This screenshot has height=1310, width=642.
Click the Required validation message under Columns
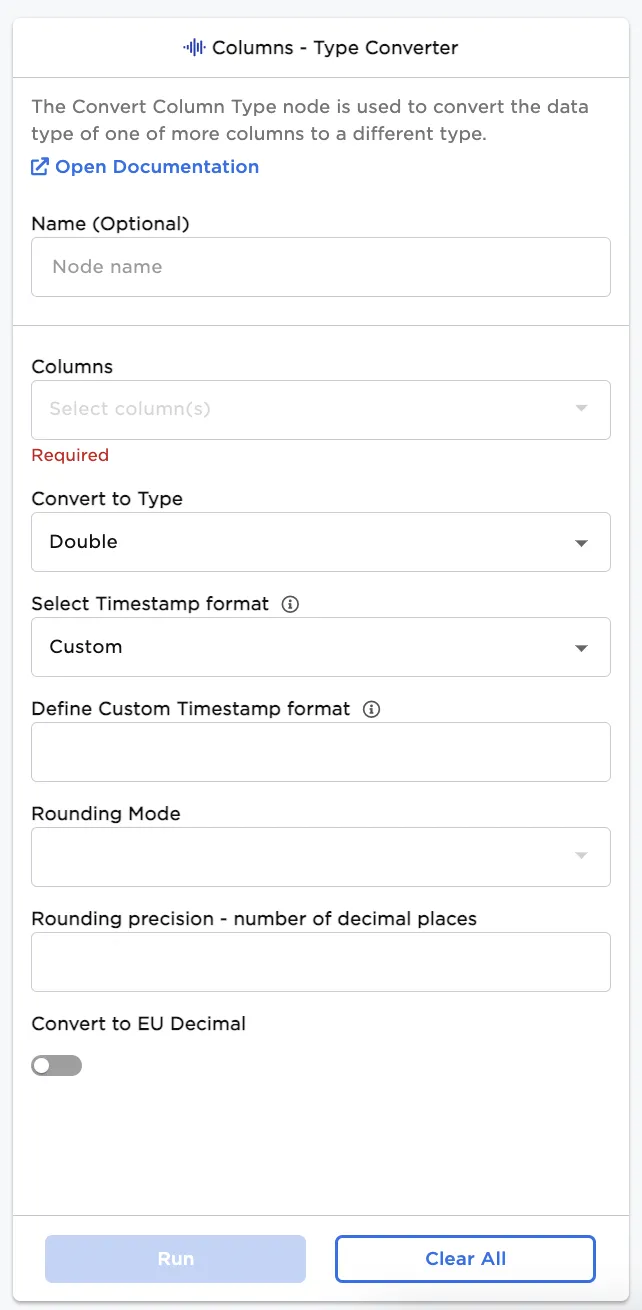tap(70, 455)
